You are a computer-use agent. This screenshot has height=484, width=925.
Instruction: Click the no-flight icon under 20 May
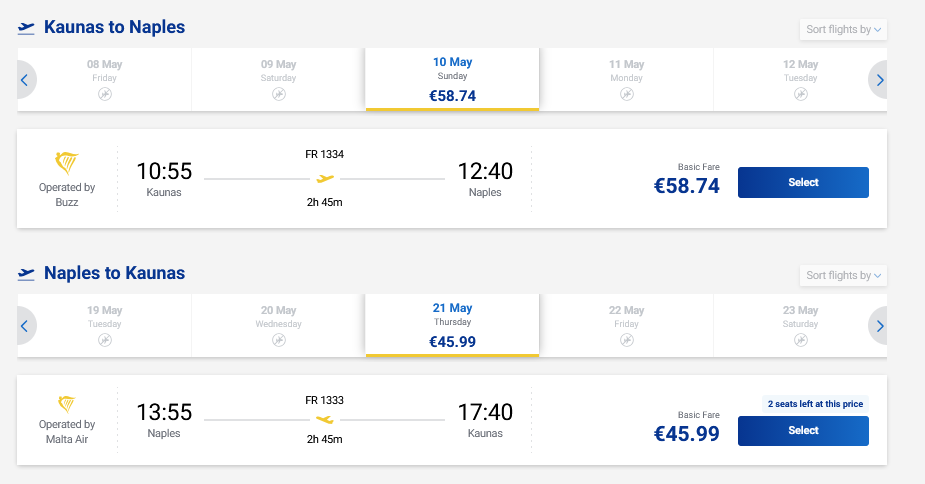[278, 340]
